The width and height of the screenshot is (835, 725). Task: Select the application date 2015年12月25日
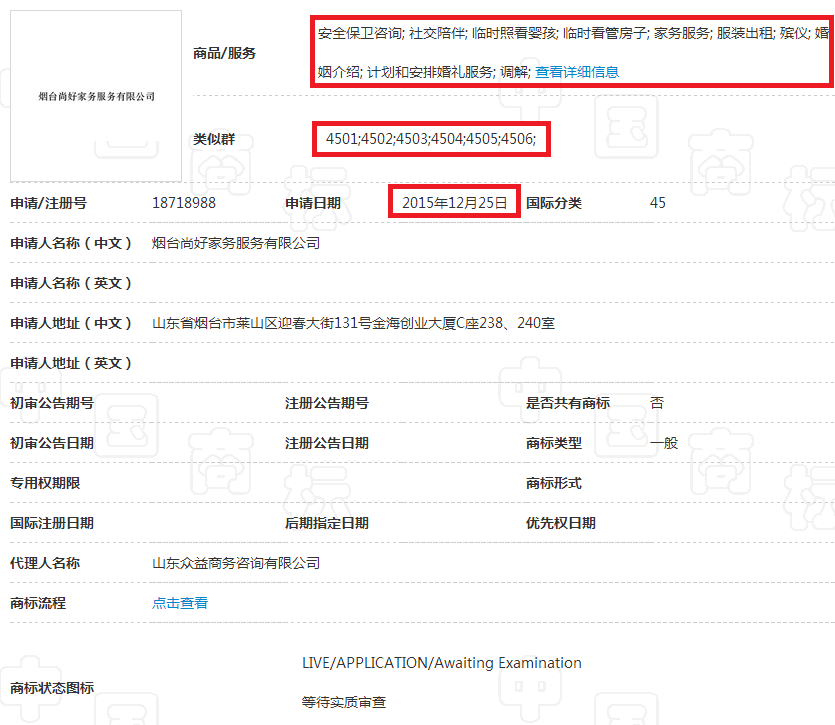(454, 203)
